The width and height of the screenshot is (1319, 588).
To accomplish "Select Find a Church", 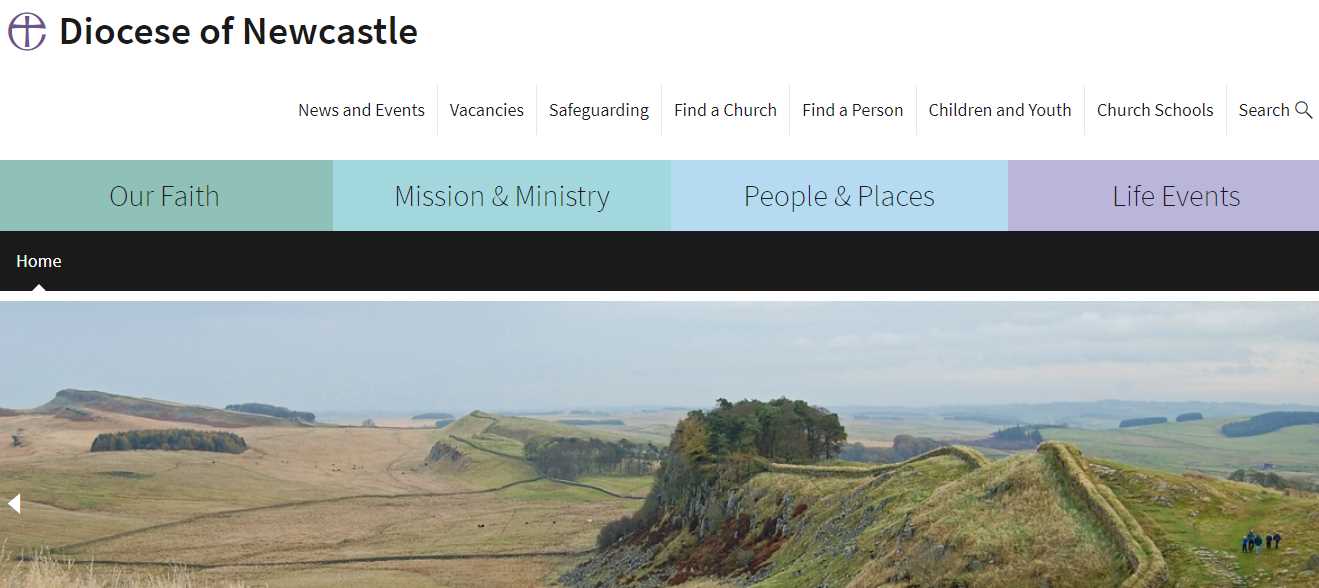I will click(725, 110).
